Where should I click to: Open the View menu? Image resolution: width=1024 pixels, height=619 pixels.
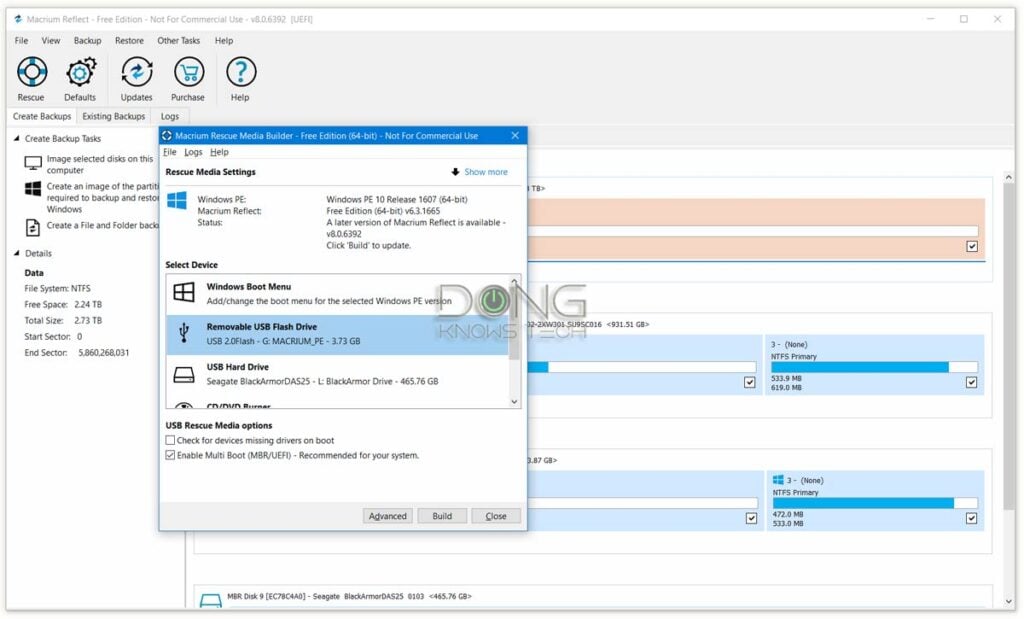51,40
